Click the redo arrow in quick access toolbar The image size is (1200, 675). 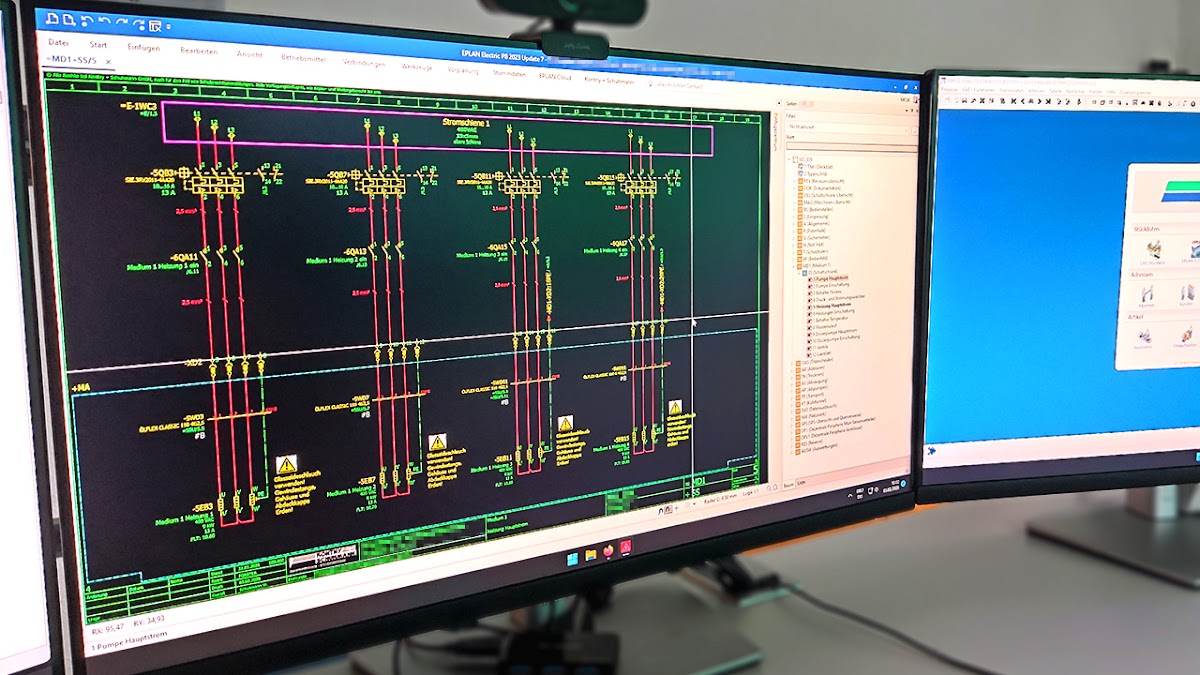coord(122,21)
